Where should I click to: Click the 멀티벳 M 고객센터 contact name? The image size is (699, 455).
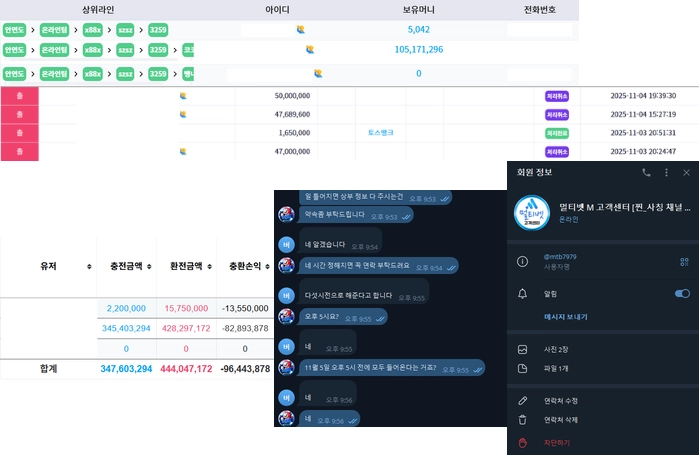click(x=624, y=207)
